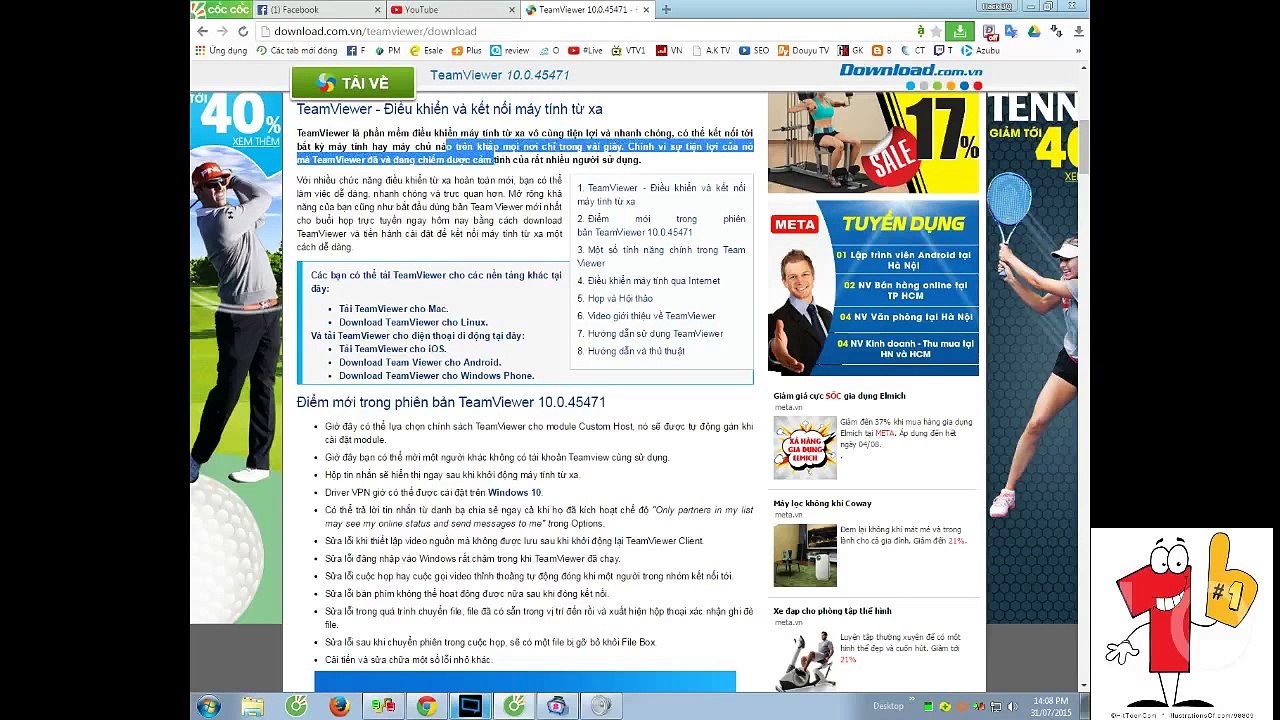The image size is (1280, 720).
Task: Open the META Tuyển dụng recruitment banner
Action: [x=873, y=287]
